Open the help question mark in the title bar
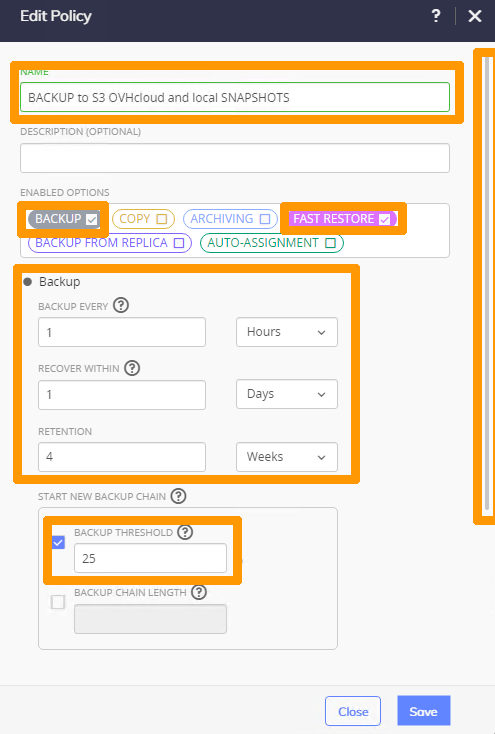The width and height of the screenshot is (495, 734). 436,16
